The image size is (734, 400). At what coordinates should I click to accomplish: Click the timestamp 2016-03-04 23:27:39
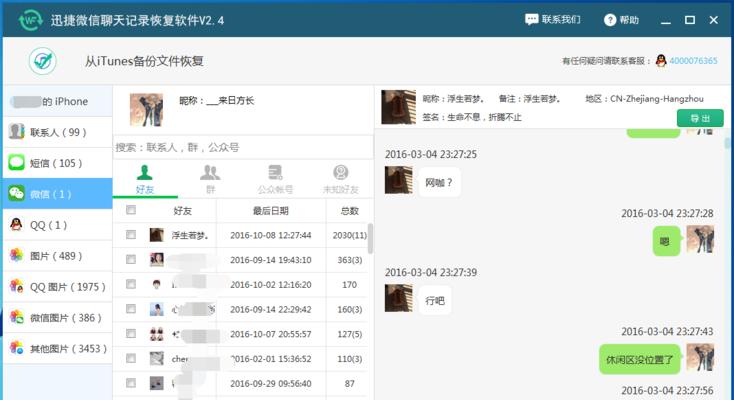coord(431,272)
